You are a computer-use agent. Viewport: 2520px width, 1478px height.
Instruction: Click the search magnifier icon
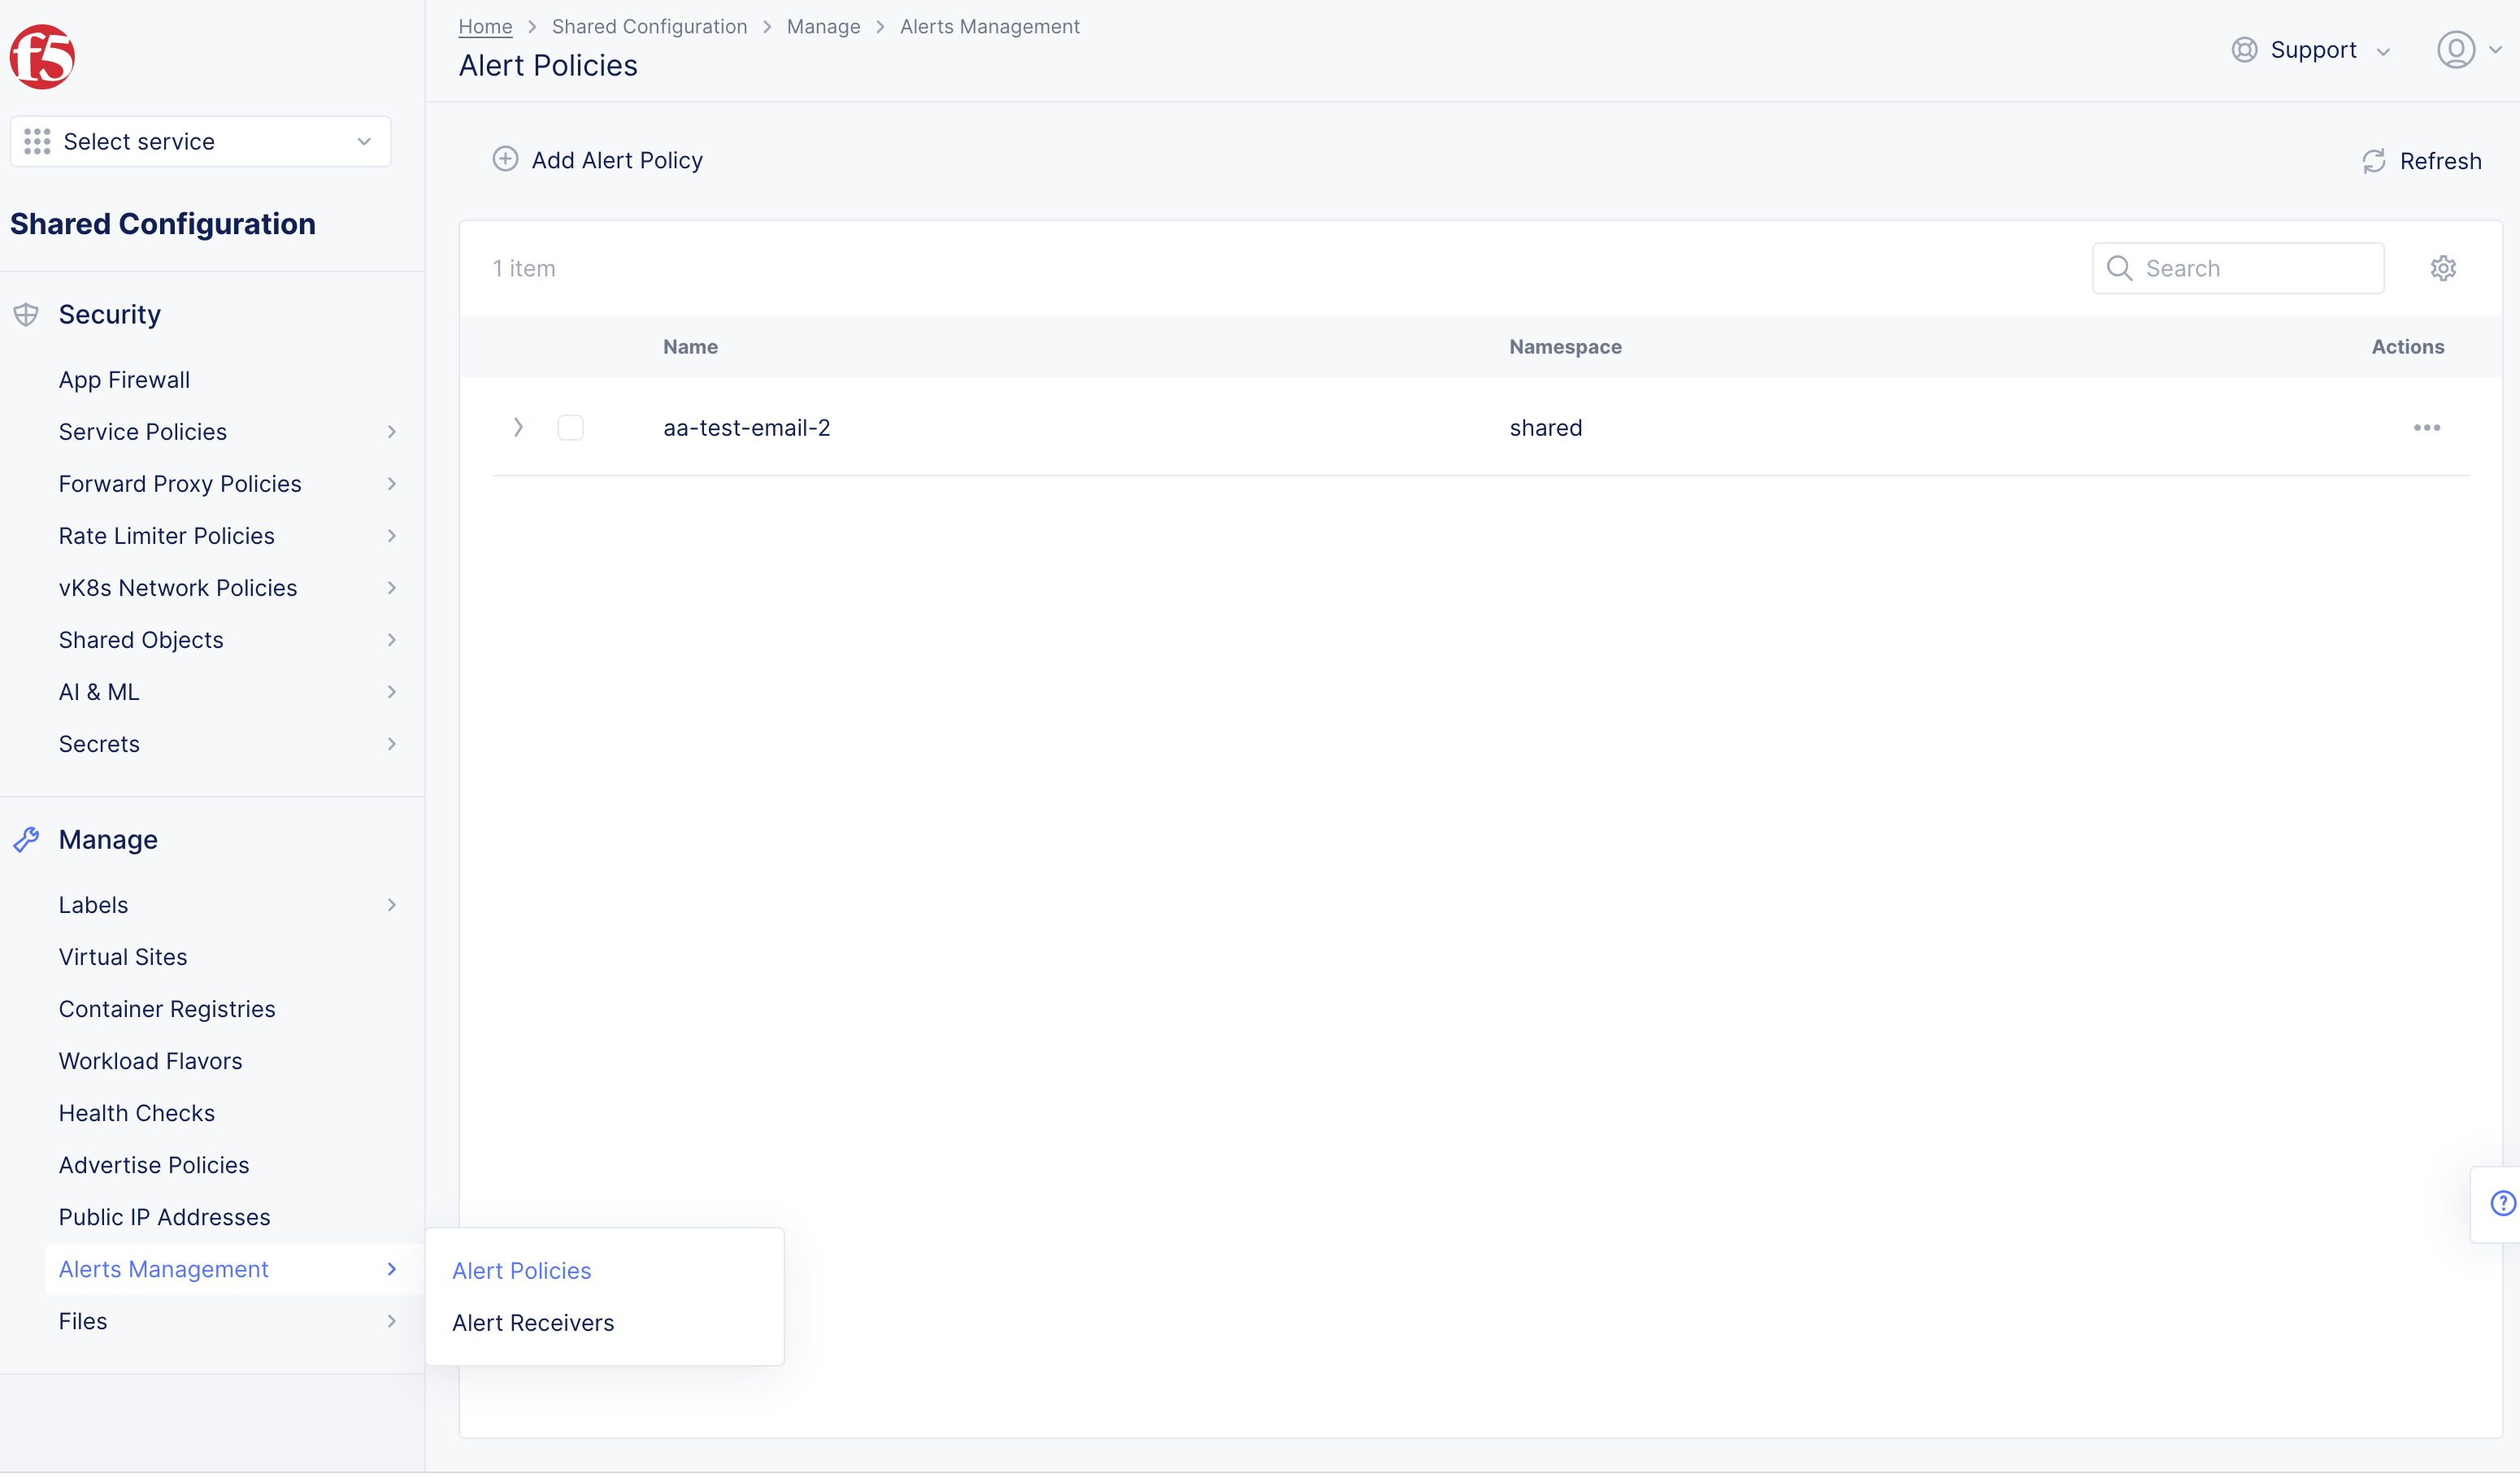[2120, 268]
